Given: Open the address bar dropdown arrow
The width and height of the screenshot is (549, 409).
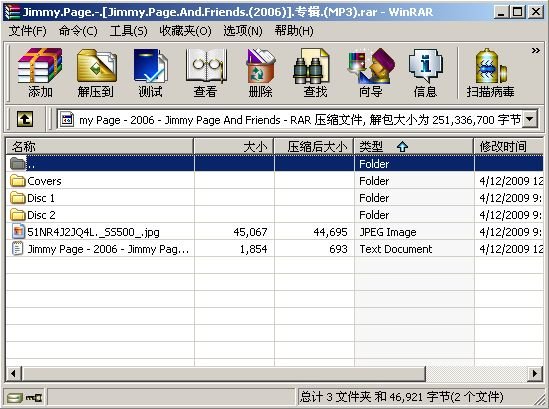Looking at the screenshot, I should [530, 119].
